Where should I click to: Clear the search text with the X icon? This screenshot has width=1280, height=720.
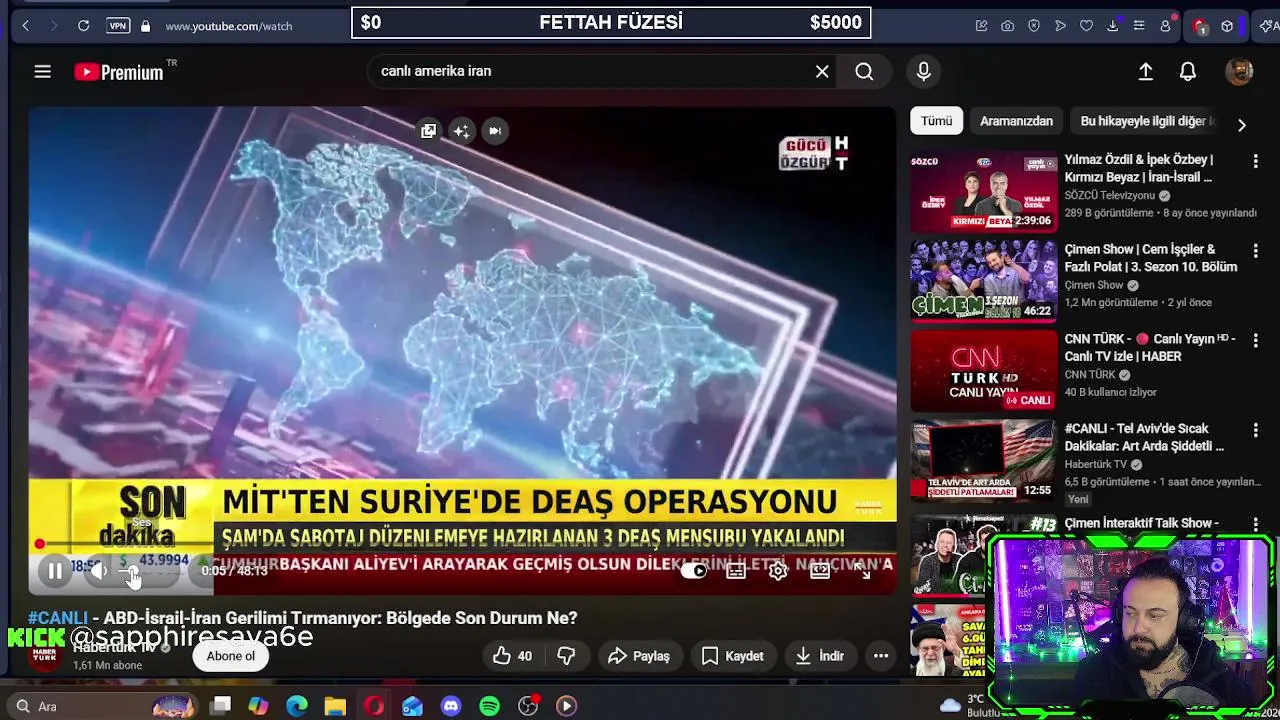coord(822,71)
